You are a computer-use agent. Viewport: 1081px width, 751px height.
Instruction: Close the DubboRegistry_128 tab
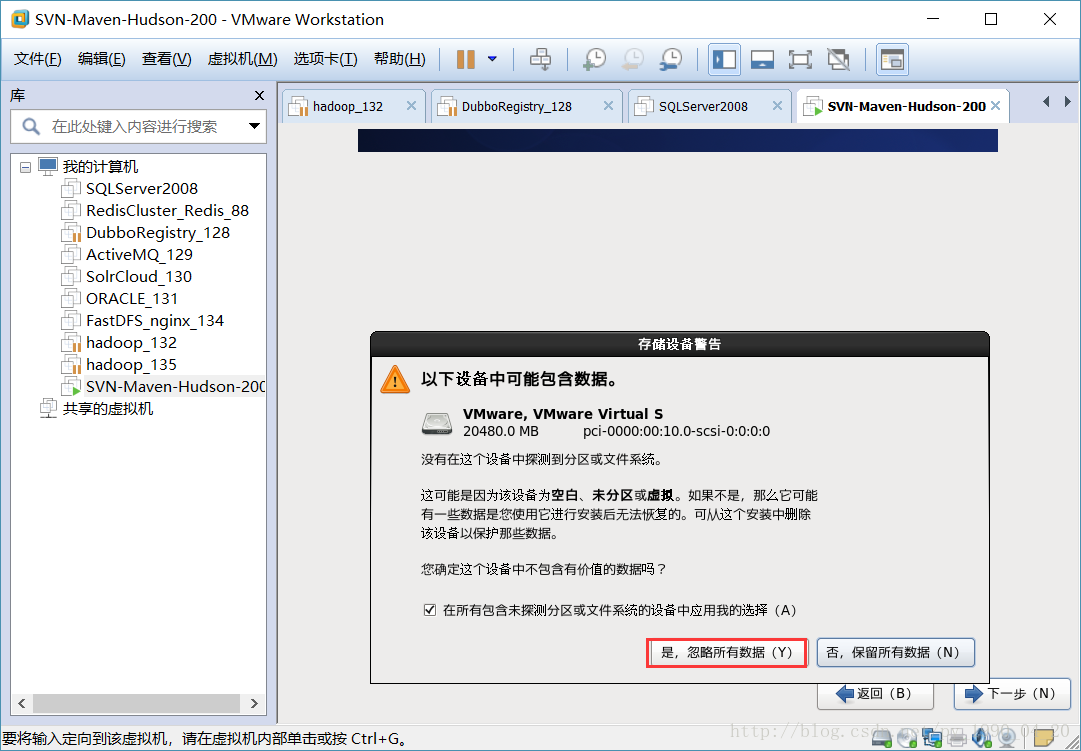pyautogui.click(x=608, y=106)
